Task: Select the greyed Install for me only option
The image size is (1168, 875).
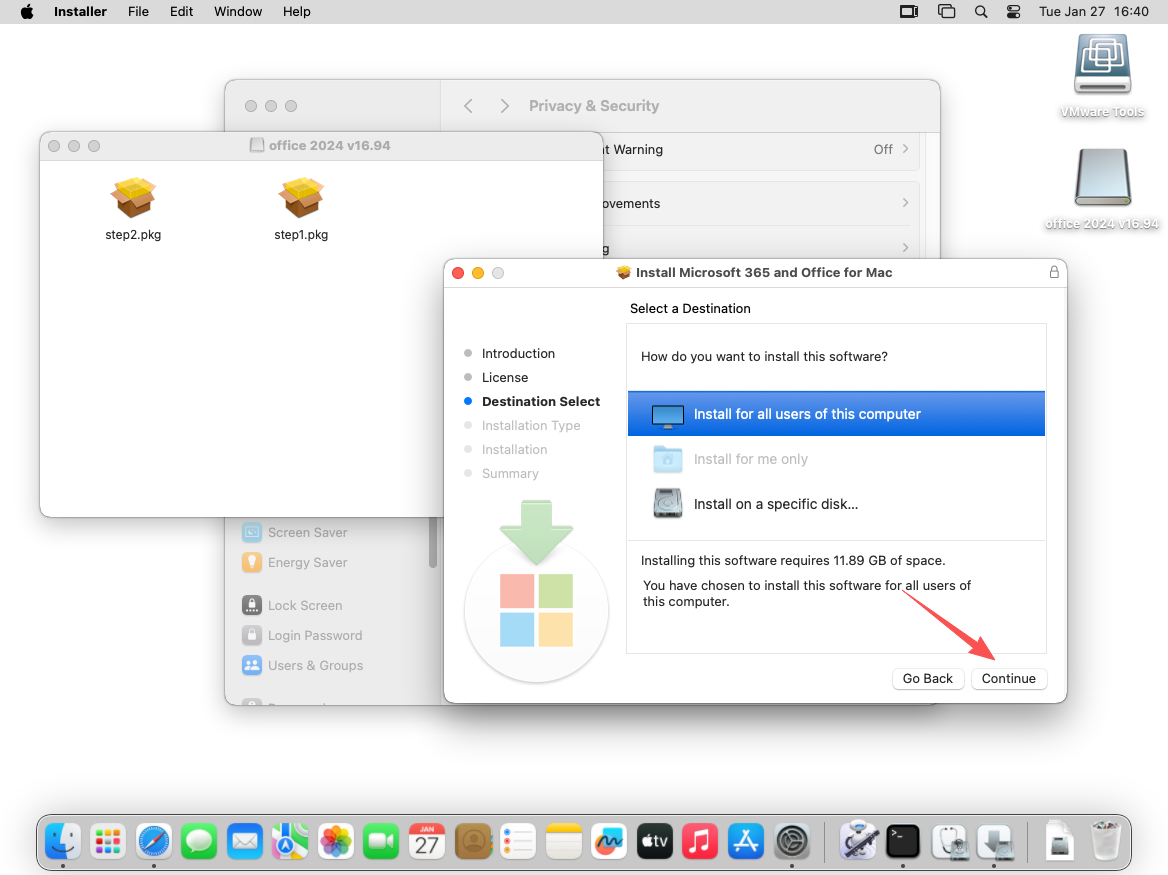Action: tap(750, 459)
